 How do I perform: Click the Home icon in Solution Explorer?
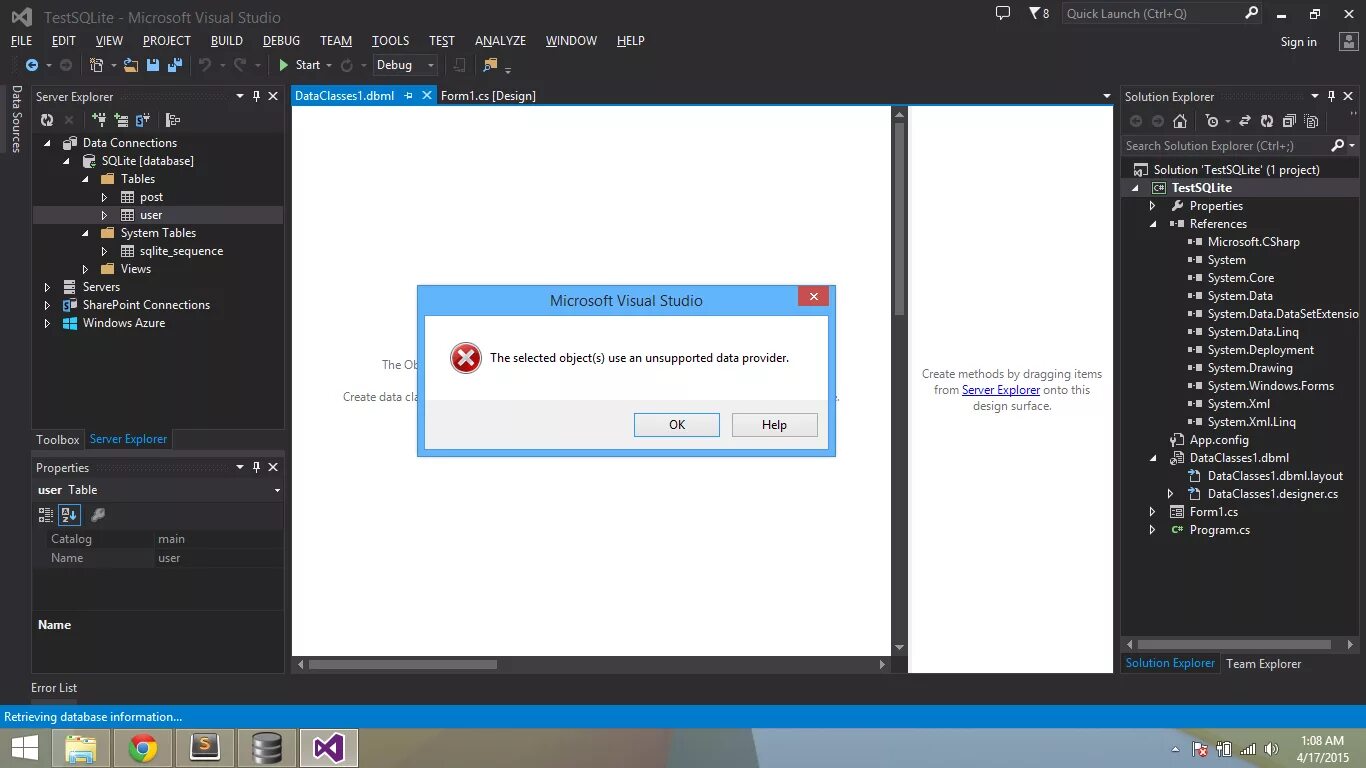1180,121
